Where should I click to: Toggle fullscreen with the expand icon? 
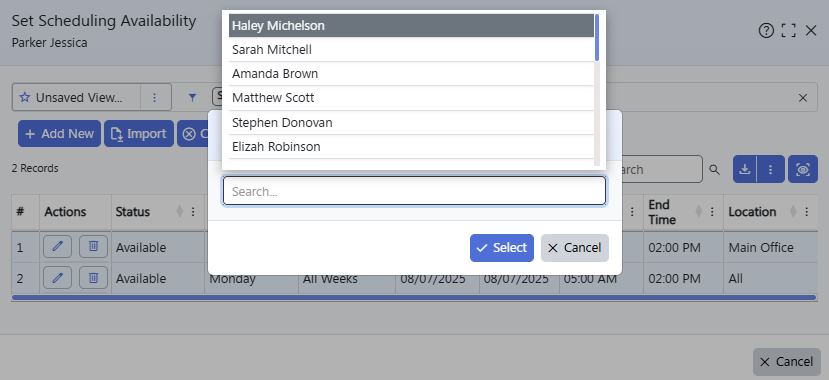click(788, 31)
